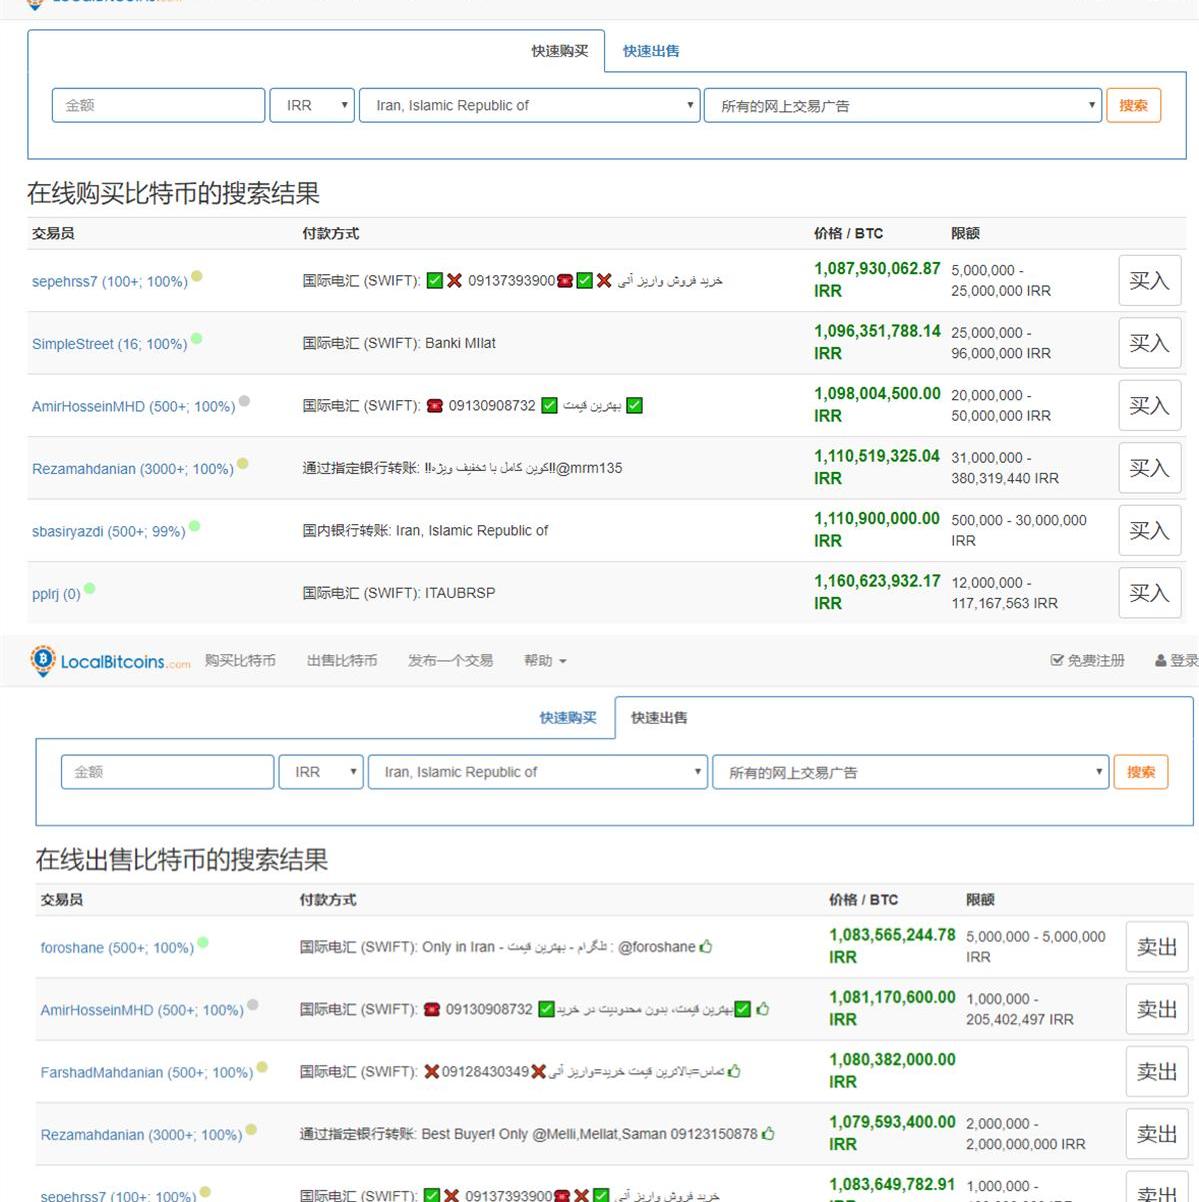The image size is (1199, 1202).
Task: Click the 金额 amount field in buy form
Action: (158, 105)
